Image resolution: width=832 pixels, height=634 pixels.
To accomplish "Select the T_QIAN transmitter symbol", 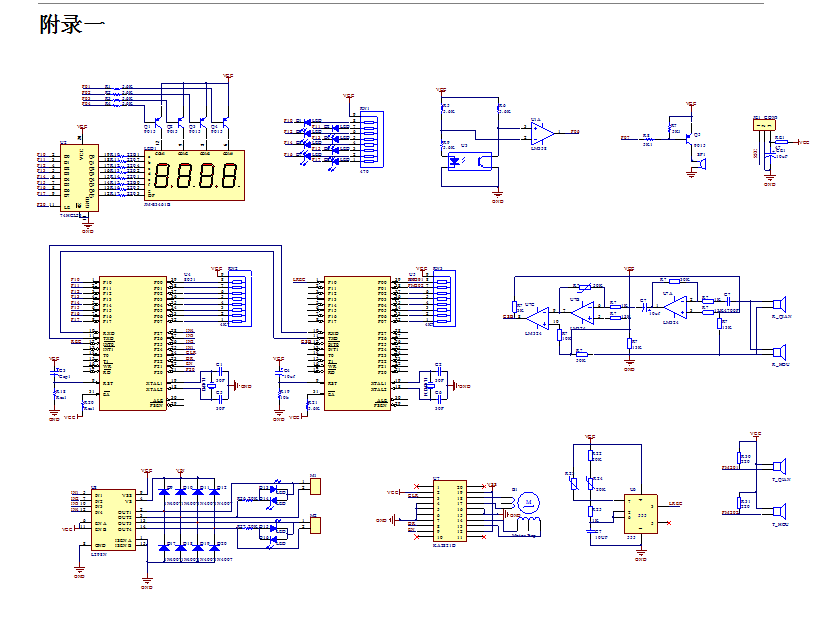I will (x=779, y=466).
